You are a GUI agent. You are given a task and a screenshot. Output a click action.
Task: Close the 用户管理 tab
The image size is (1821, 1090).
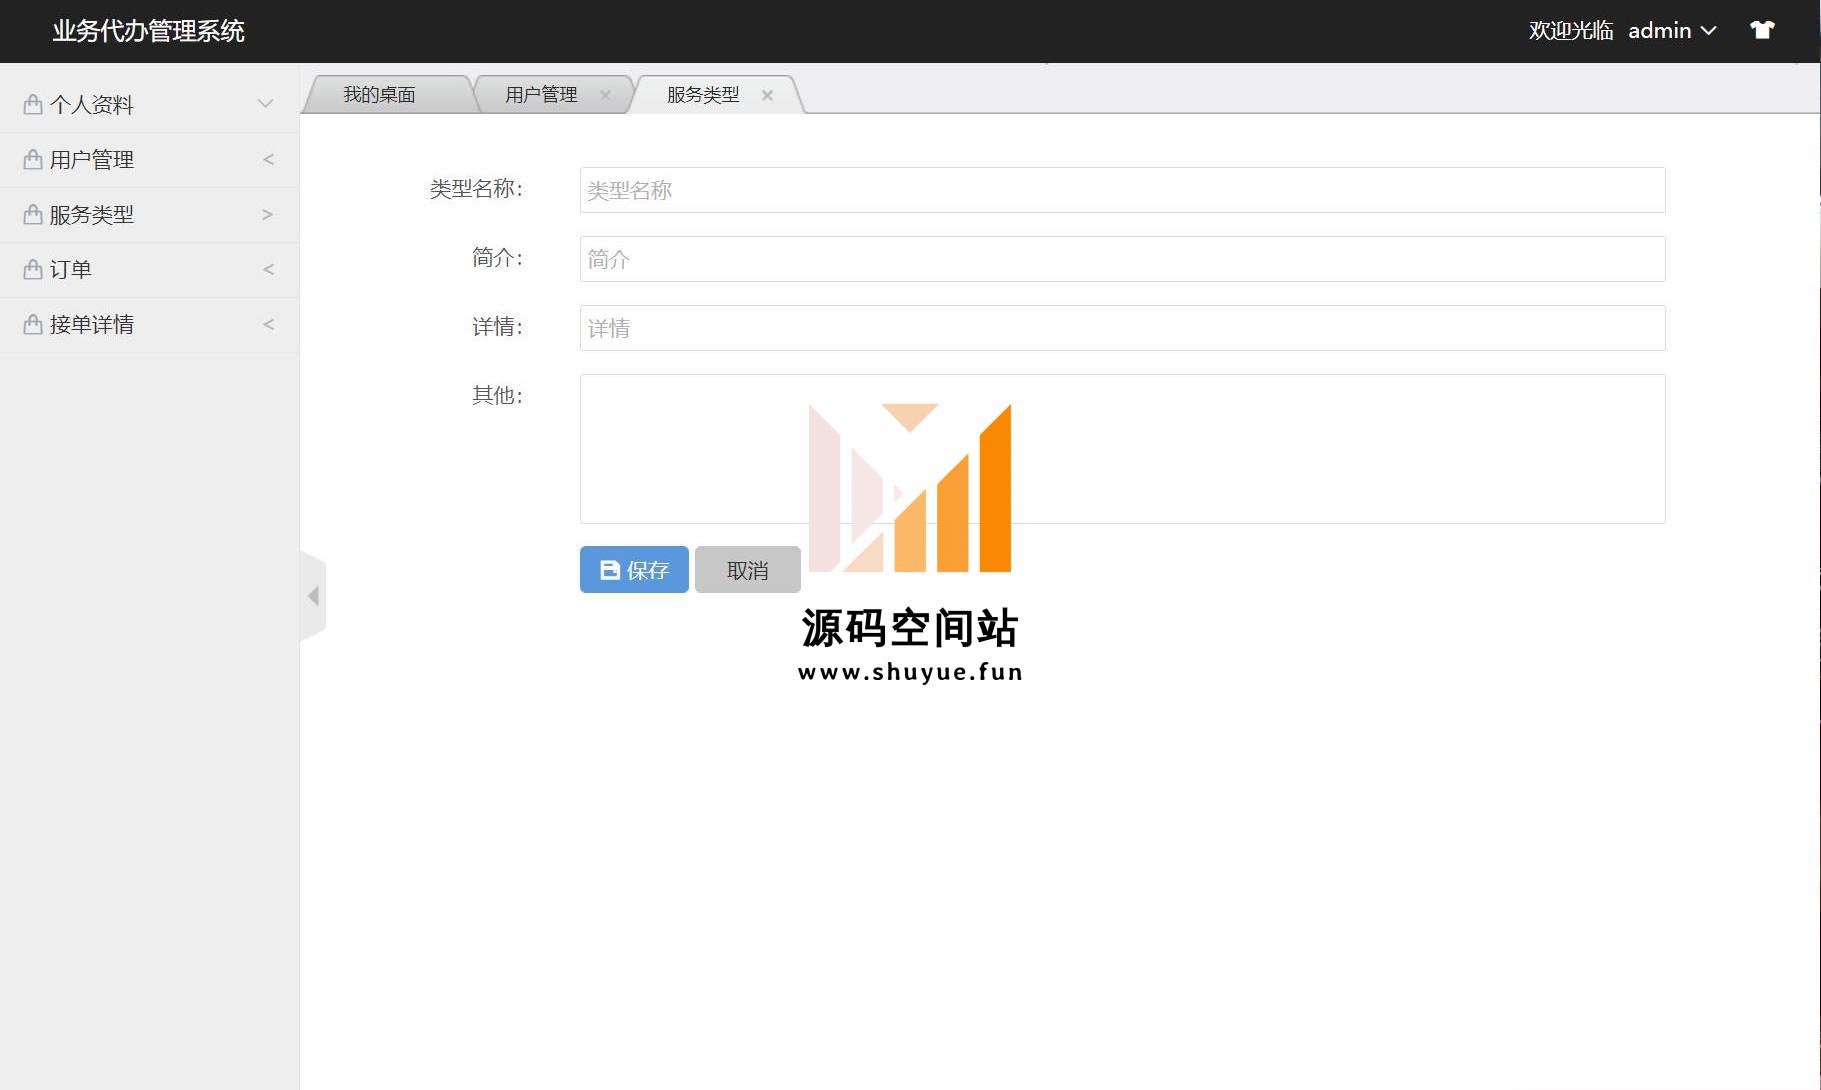click(x=605, y=95)
